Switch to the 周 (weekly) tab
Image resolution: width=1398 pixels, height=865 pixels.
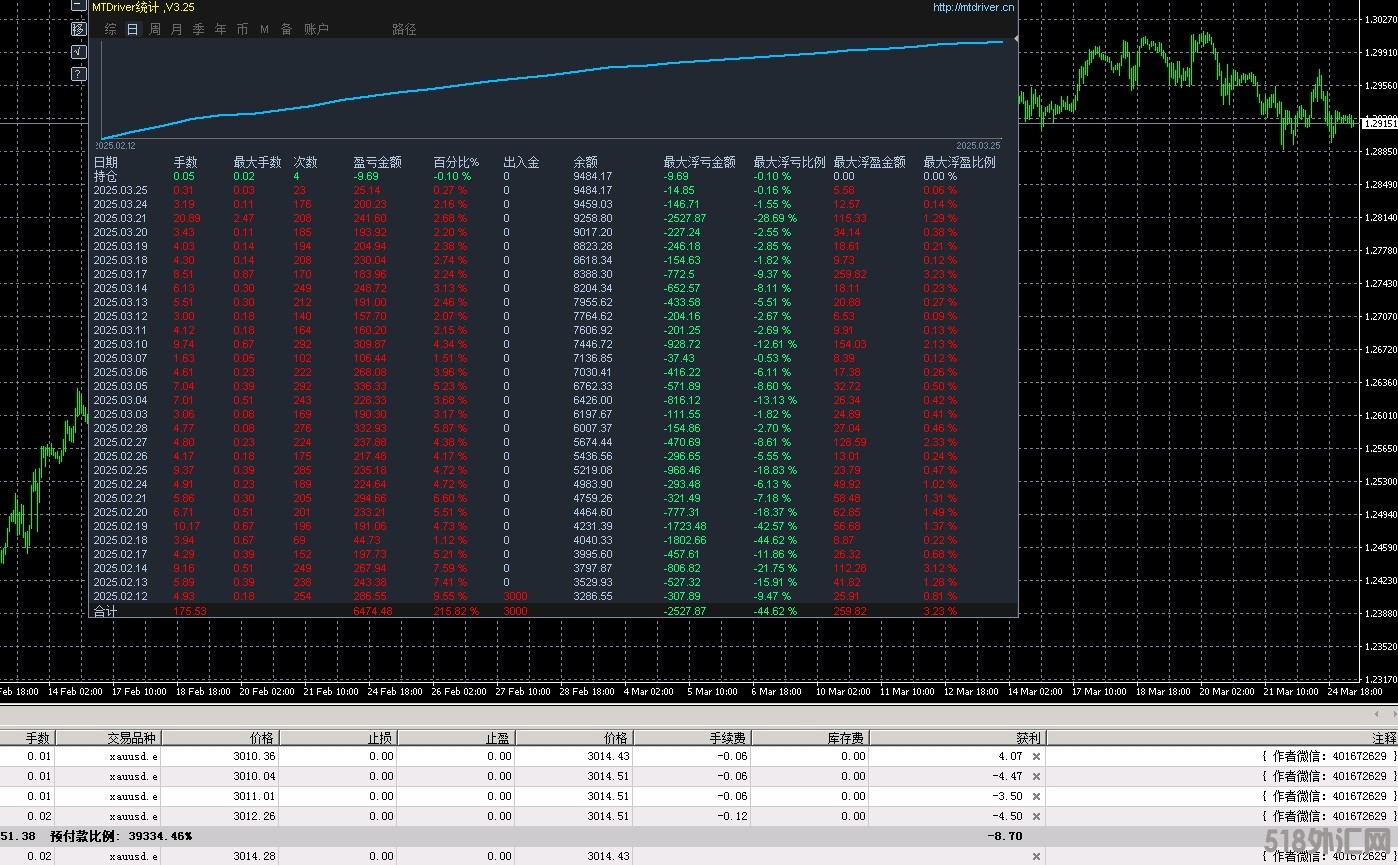point(155,30)
